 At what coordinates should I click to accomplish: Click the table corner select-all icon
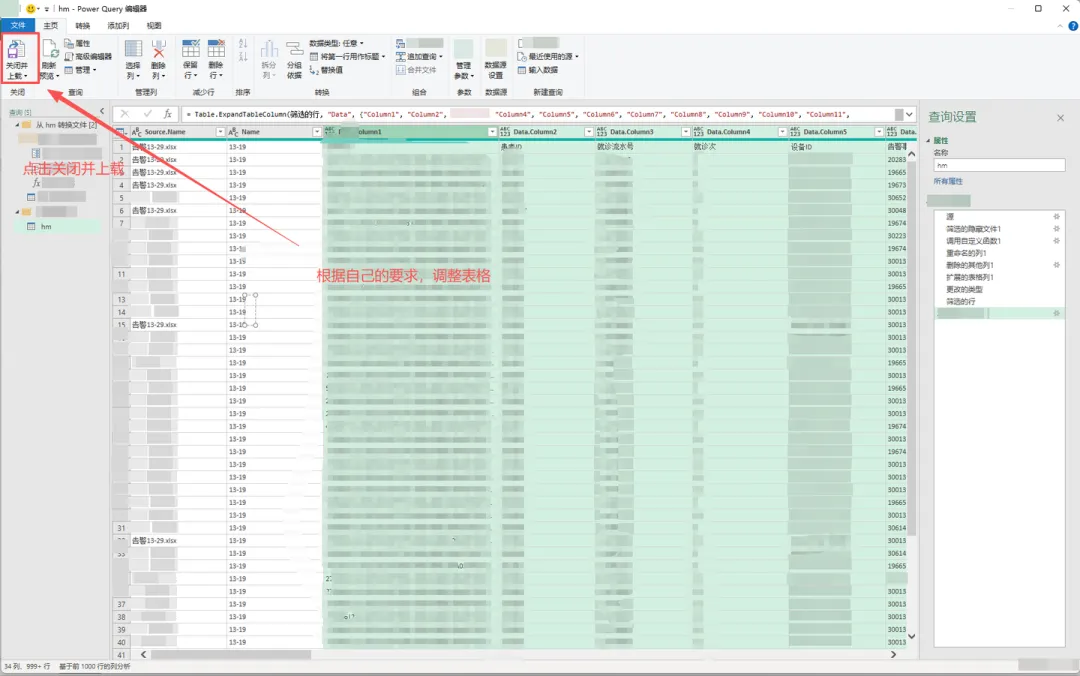(121, 132)
